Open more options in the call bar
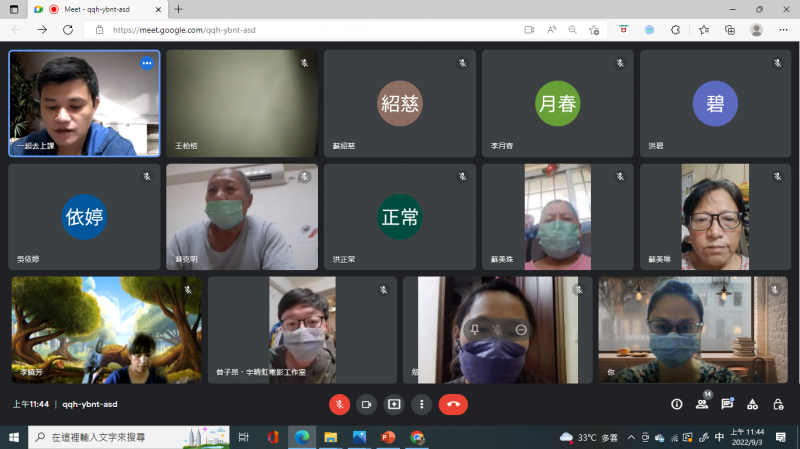This screenshot has height=449, width=800. coord(422,404)
